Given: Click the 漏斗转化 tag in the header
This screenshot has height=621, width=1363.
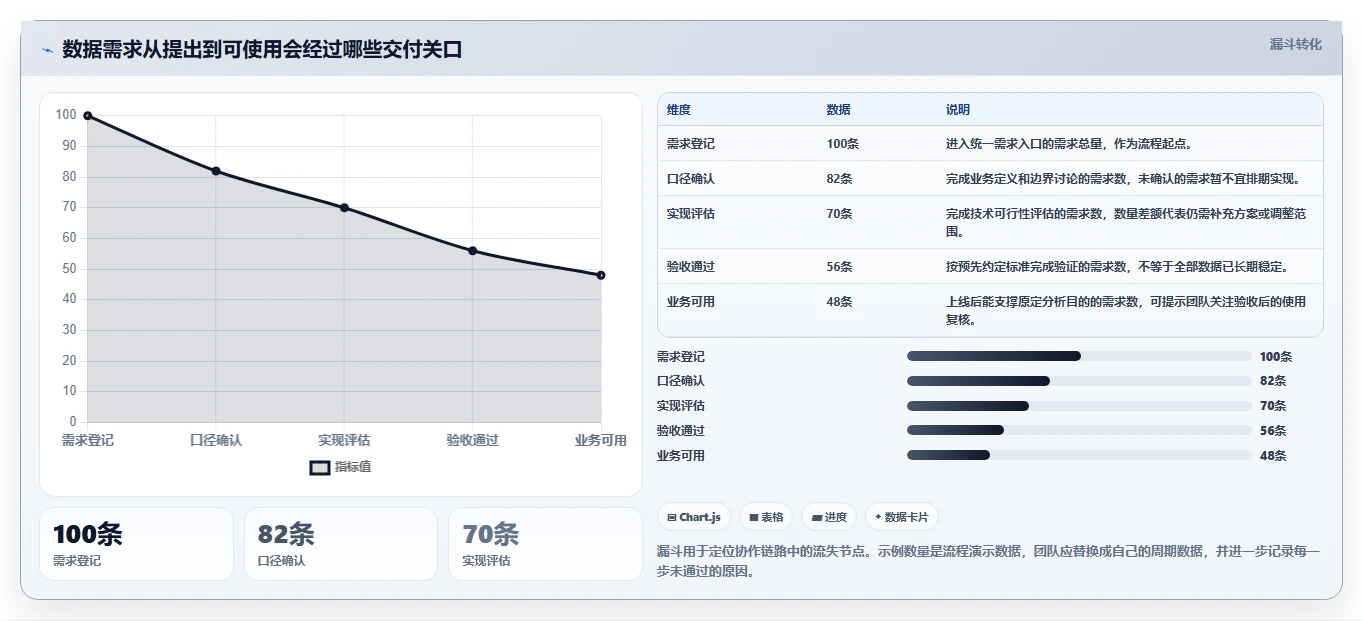Looking at the screenshot, I should pyautogui.click(x=1295, y=44).
